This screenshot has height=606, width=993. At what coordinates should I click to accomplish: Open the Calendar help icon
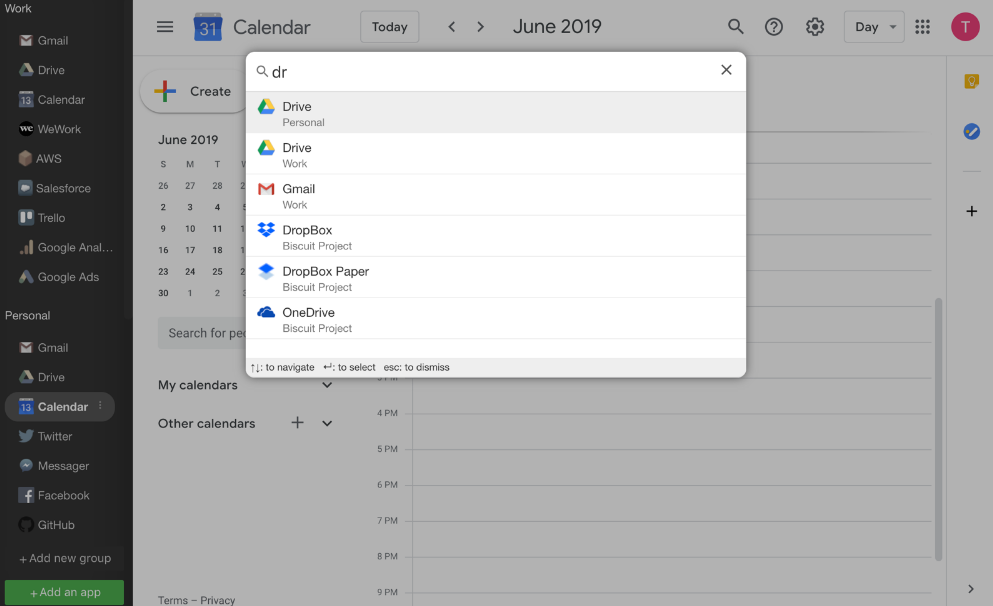[x=774, y=27]
